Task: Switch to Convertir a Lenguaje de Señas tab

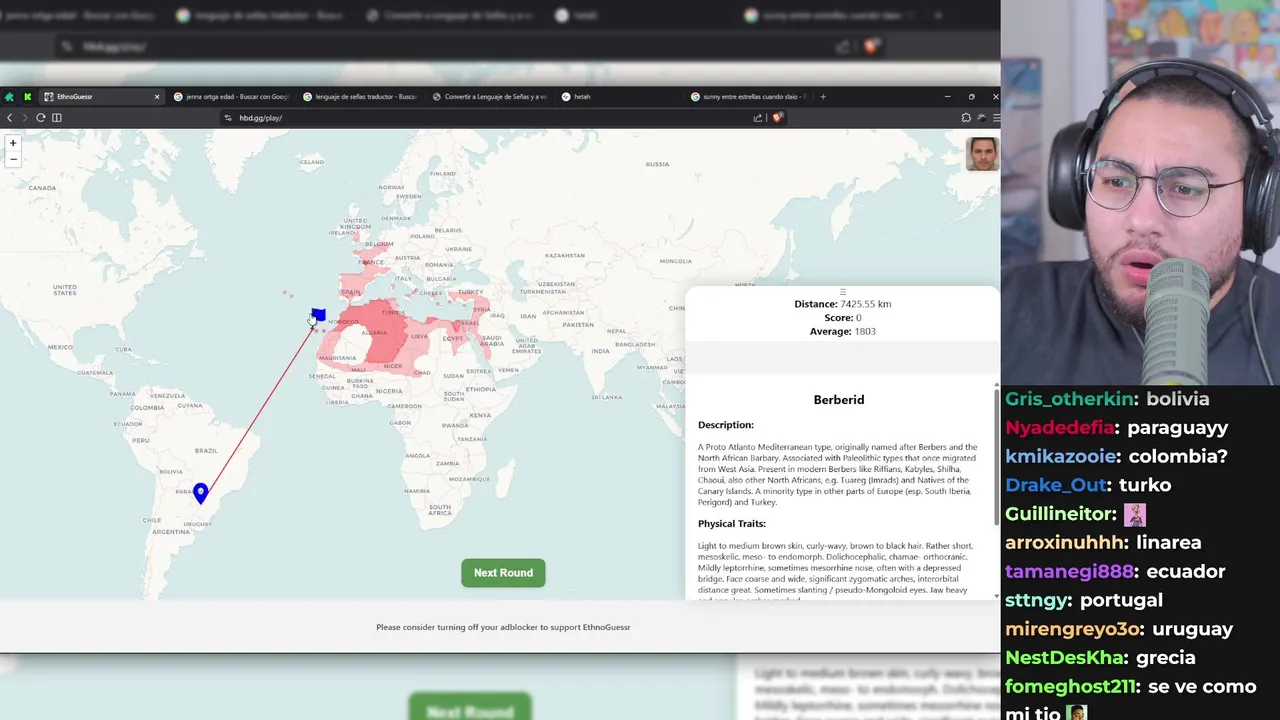Action: 490,97
